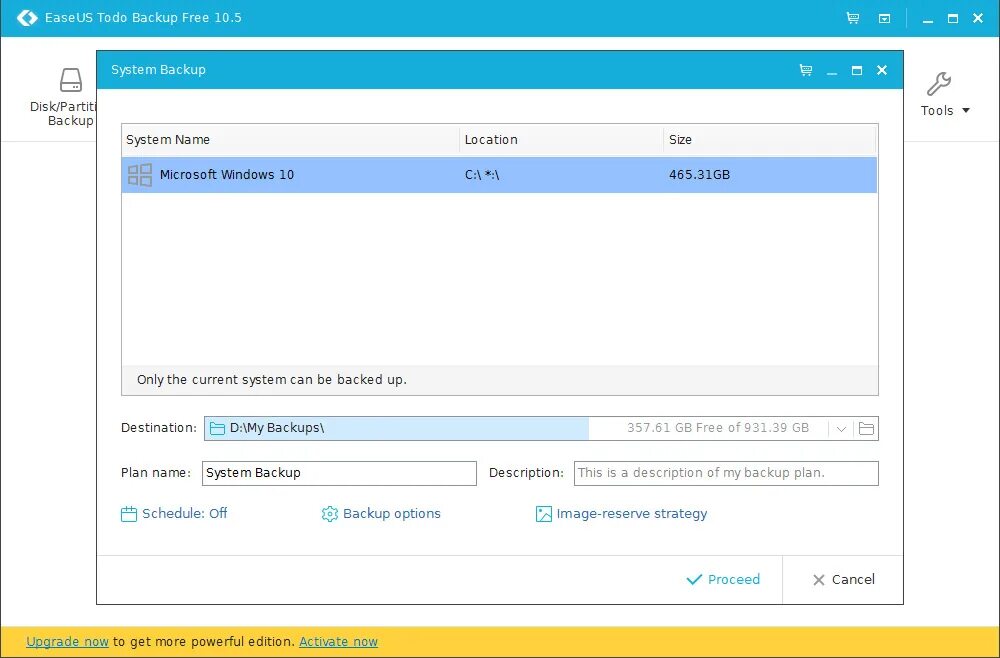Open Disk/Partition Backup in main window
The image size is (1000, 658).
(62, 97)
